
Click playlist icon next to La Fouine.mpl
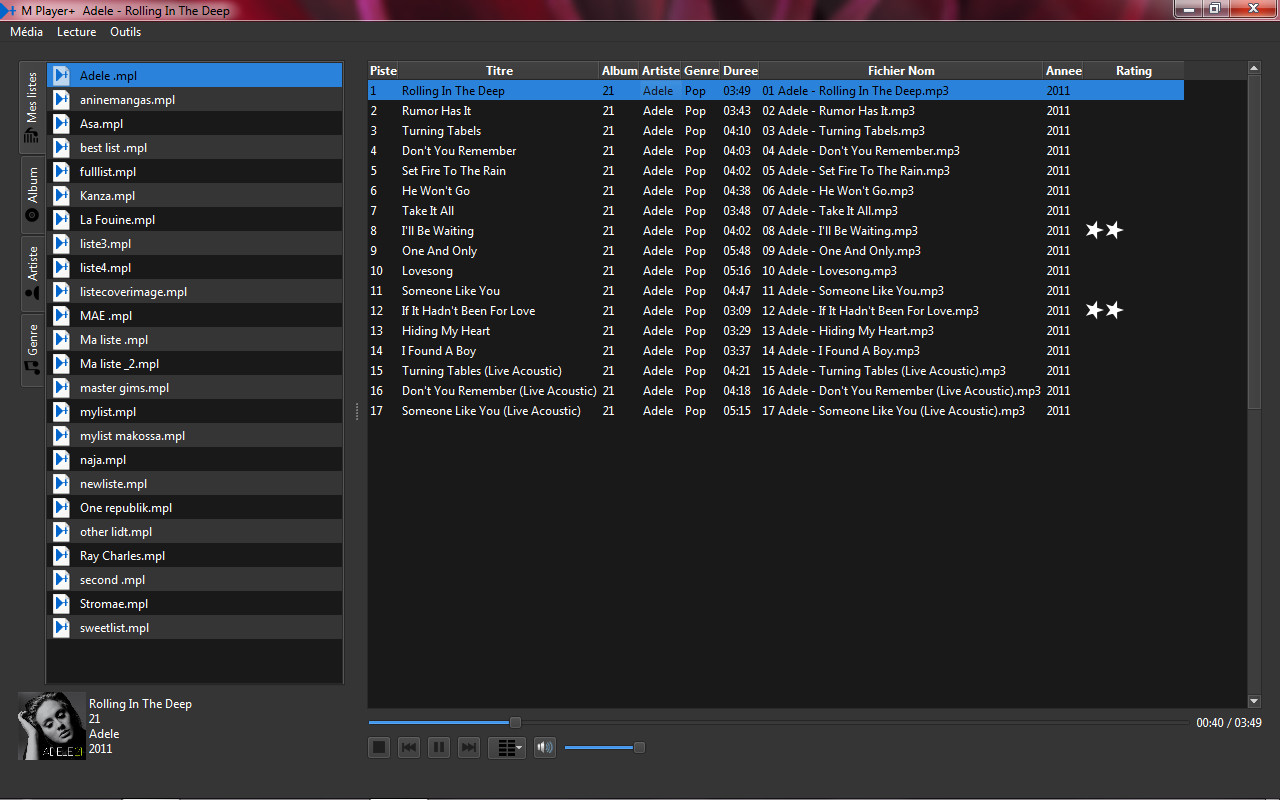click(61, 219)
